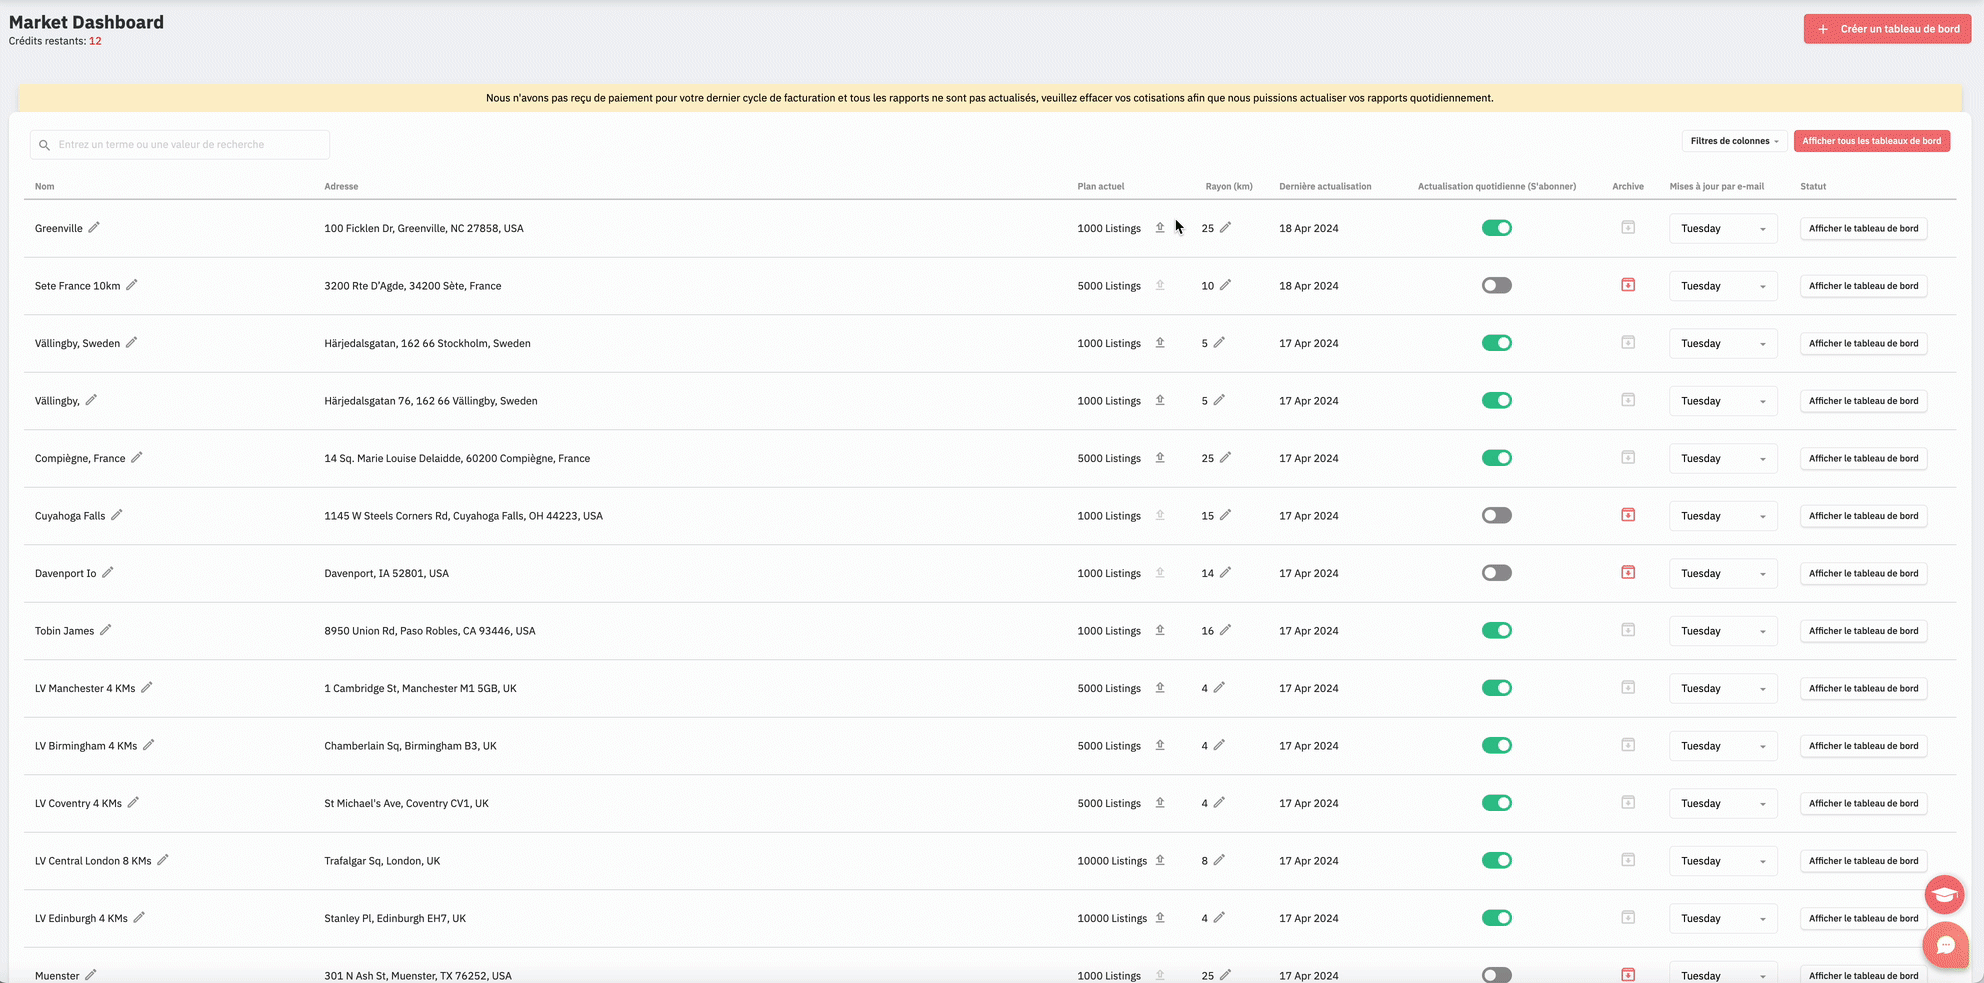The width and height of the screenshot is (1984, 983).
Task: Archive the Tobin James dashboard
Action: click(x=1627, y=630)
